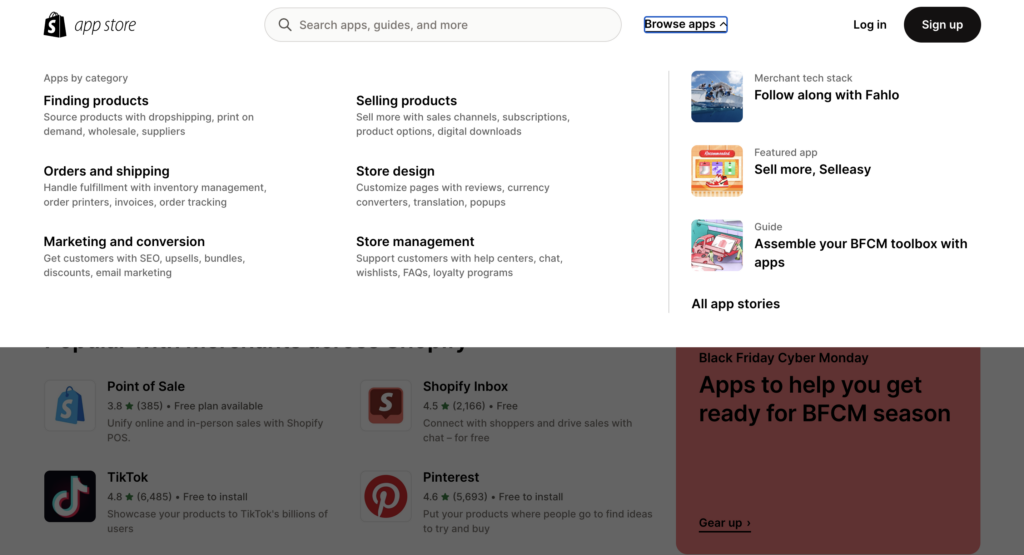Select Customize pages with reviews description

pos(453,195)
